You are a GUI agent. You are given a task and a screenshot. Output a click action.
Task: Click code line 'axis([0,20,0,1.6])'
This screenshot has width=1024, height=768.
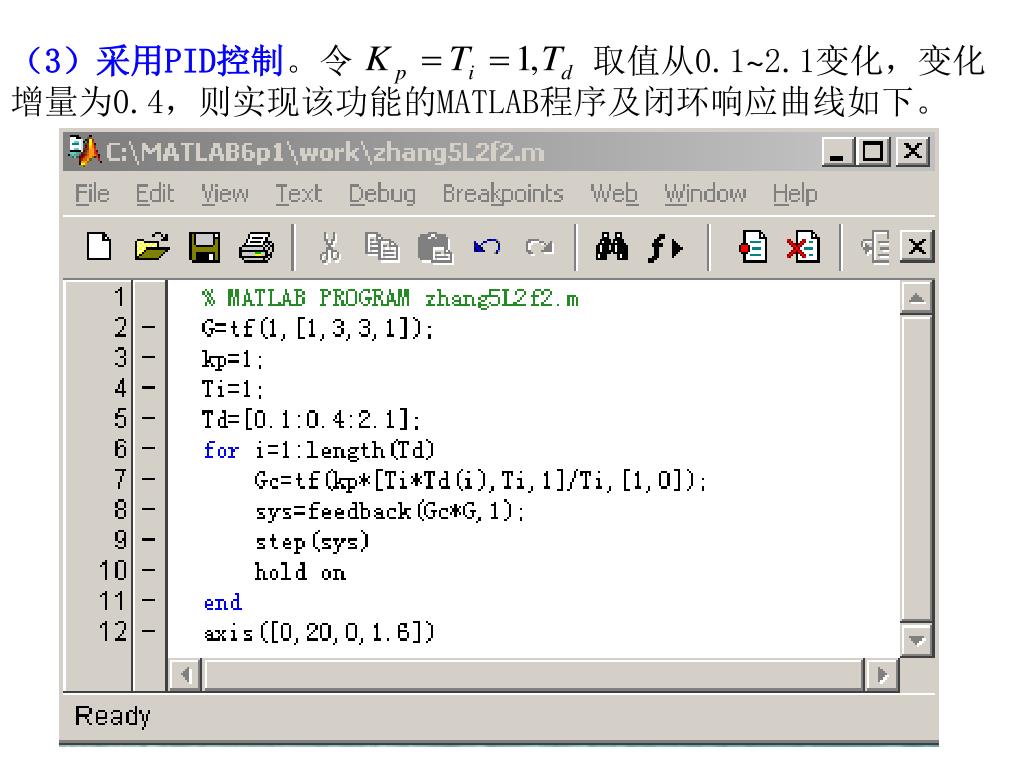[319, 632]
